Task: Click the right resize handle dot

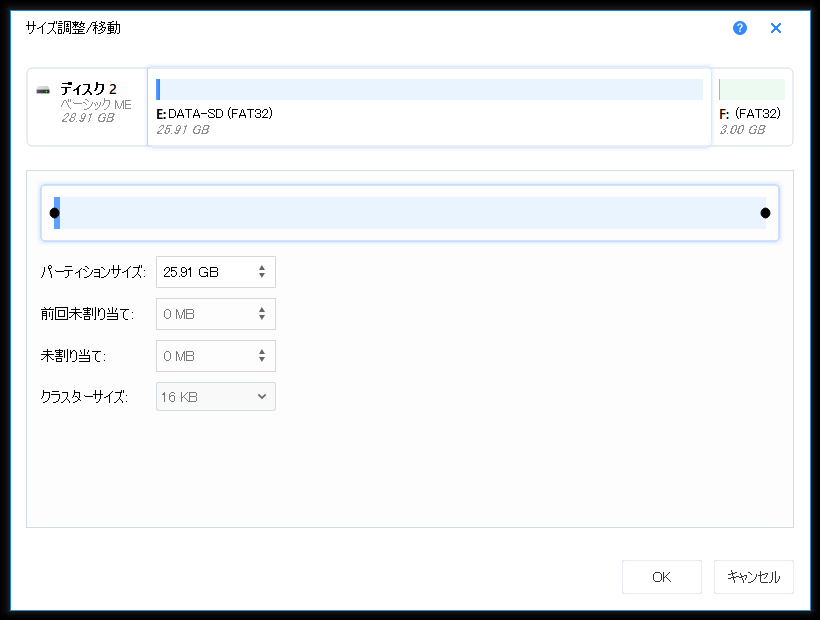Action: [765, 213]
